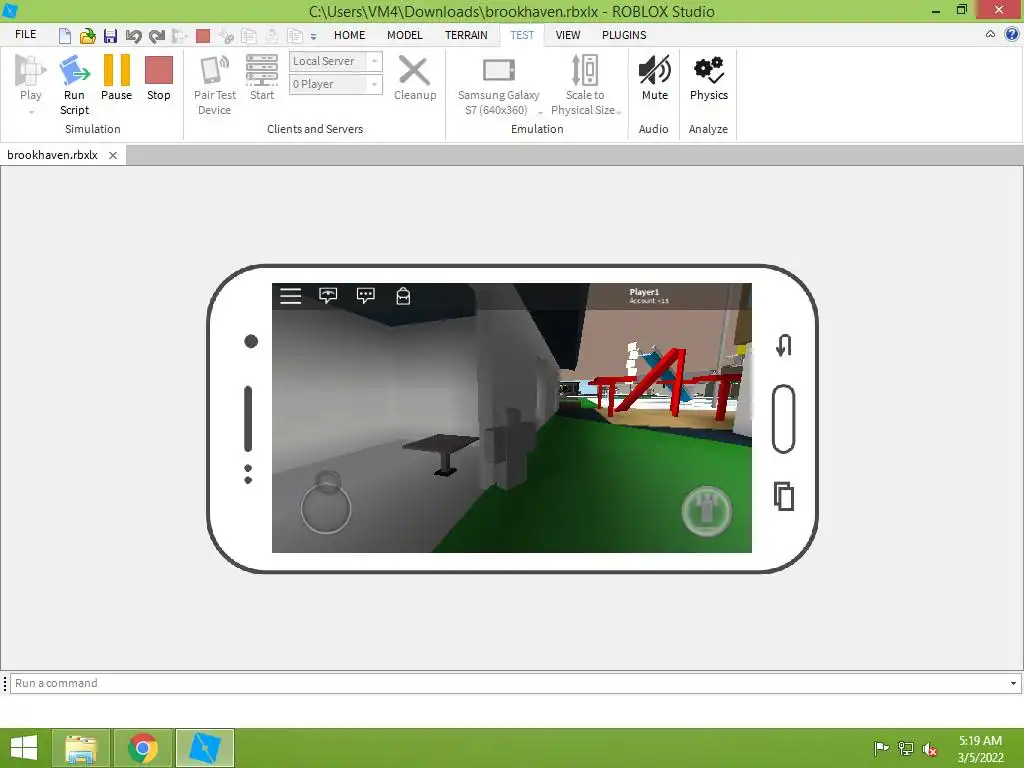
Task: Open the PLUGINS ribbon tab
Action: (x=624, y=35)
